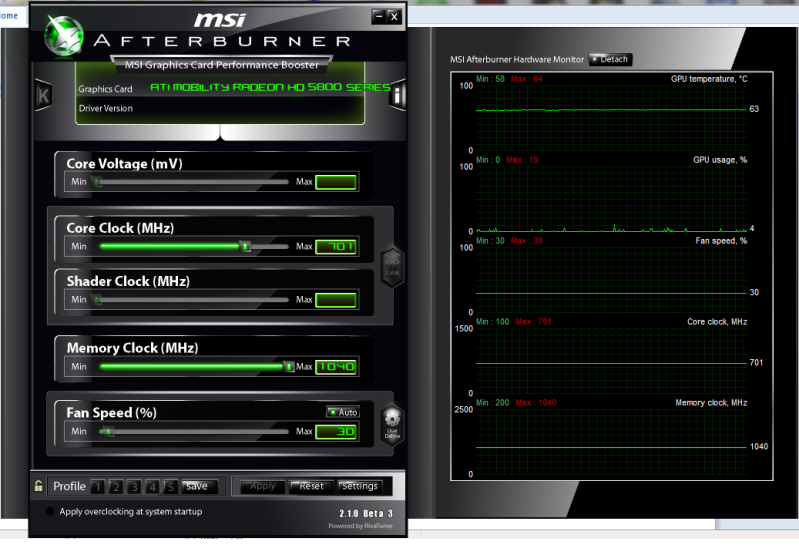Minimize the Afterburner window
The image size is (799, 555).
point(379,16)
